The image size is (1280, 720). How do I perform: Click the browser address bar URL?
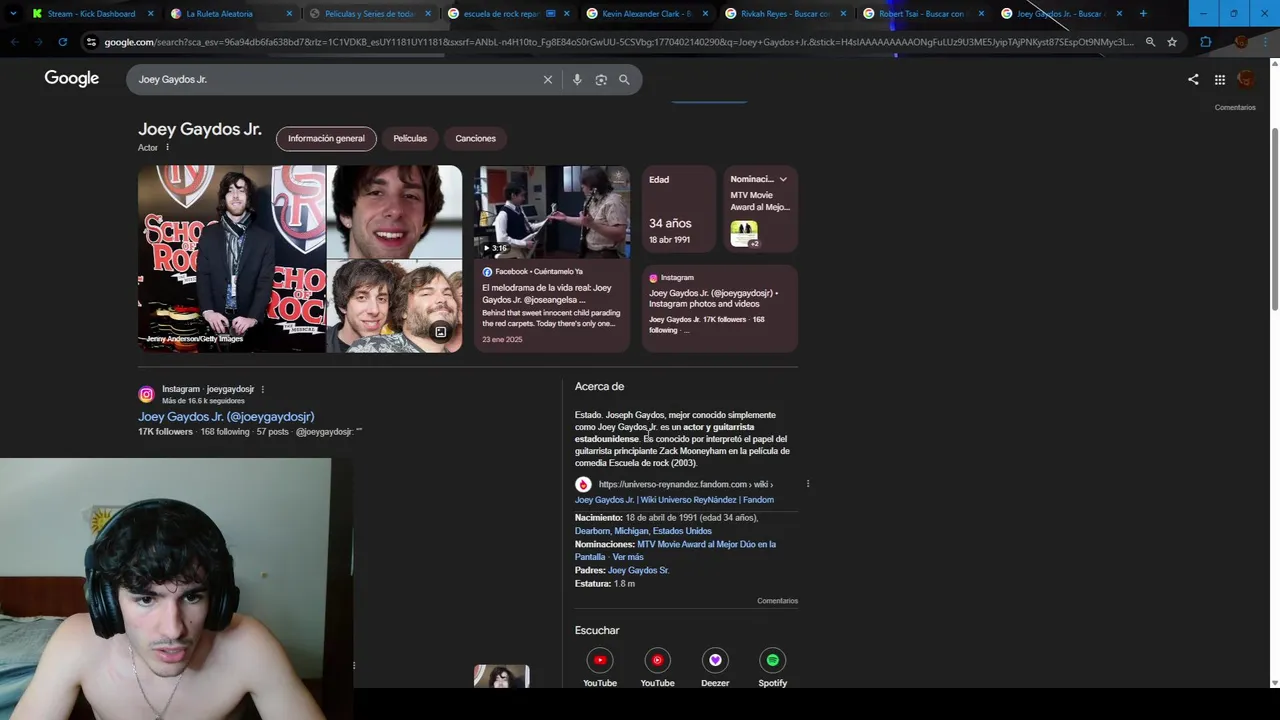618,42
